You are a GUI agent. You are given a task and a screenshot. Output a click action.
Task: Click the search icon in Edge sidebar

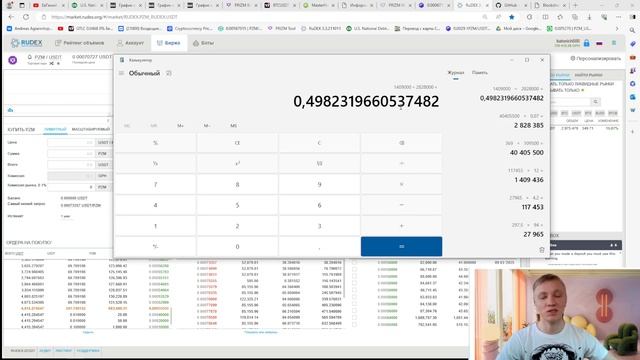[633, 30]
